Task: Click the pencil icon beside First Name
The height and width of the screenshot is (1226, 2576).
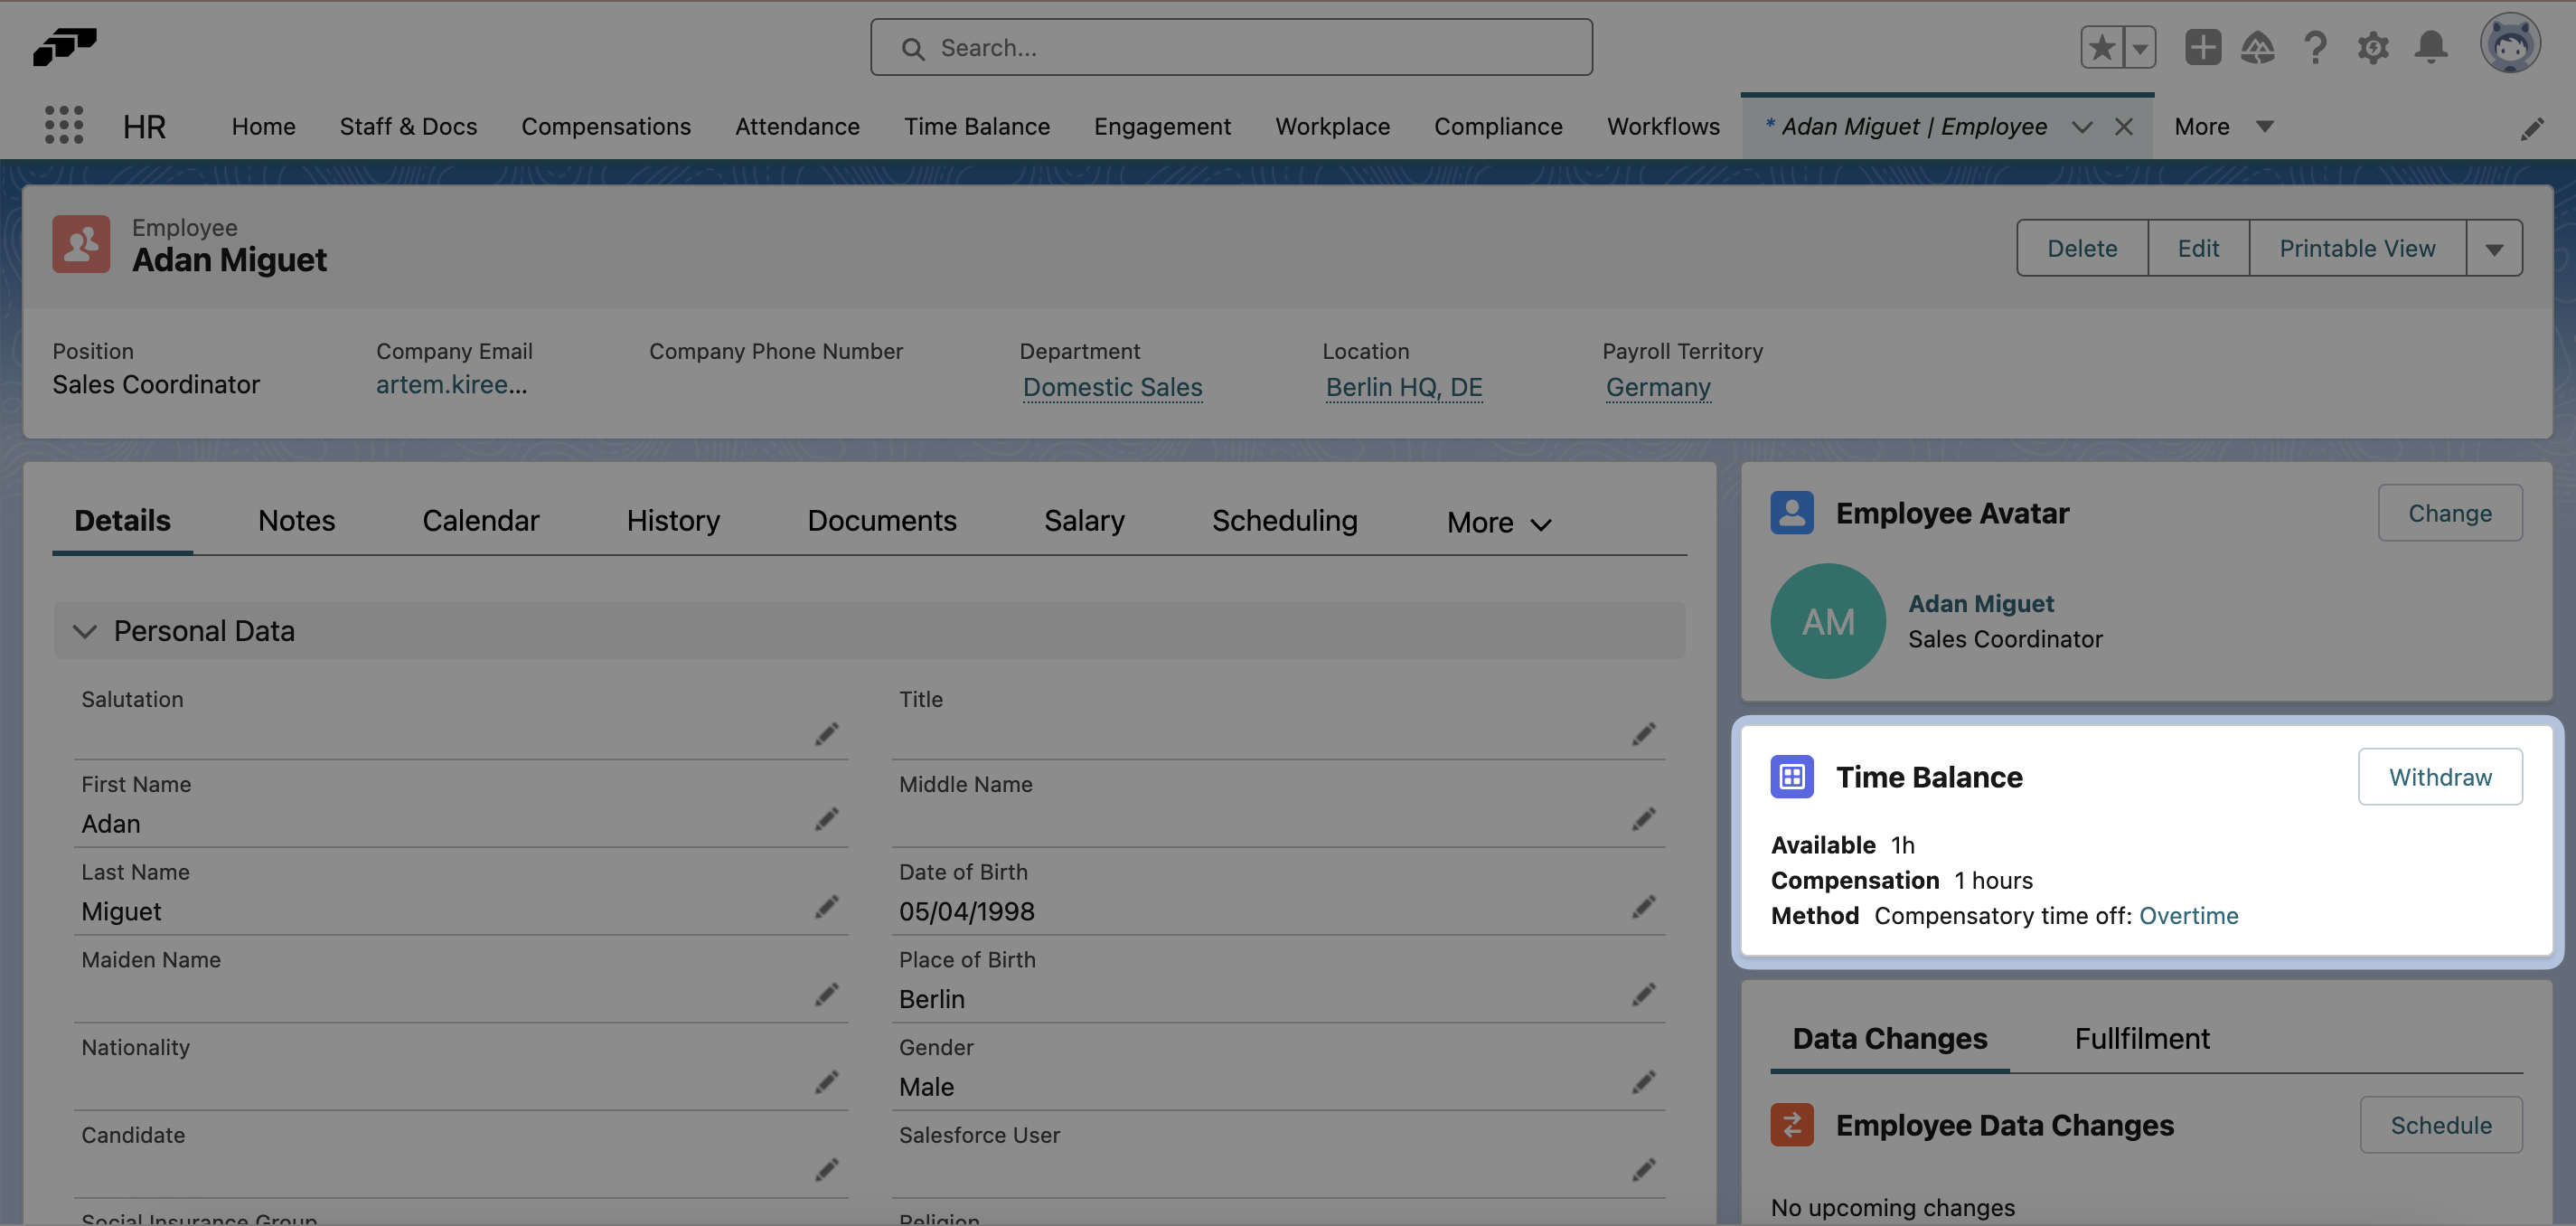Action: 827,819
